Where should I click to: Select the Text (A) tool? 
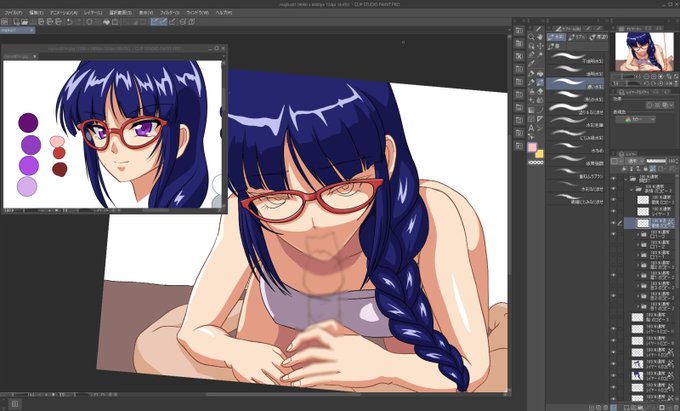(x=531, y=128)
